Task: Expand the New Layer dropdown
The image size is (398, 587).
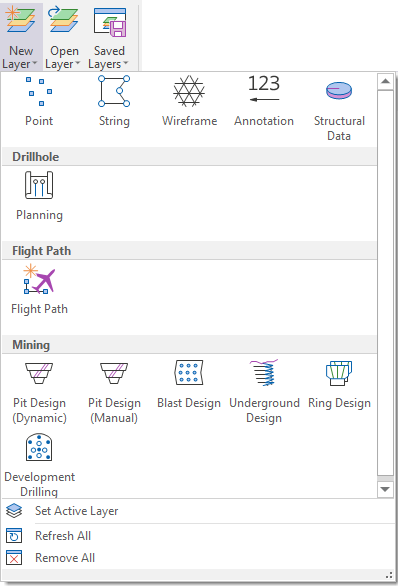Action: pyautogui.click(x=21, y=37)
